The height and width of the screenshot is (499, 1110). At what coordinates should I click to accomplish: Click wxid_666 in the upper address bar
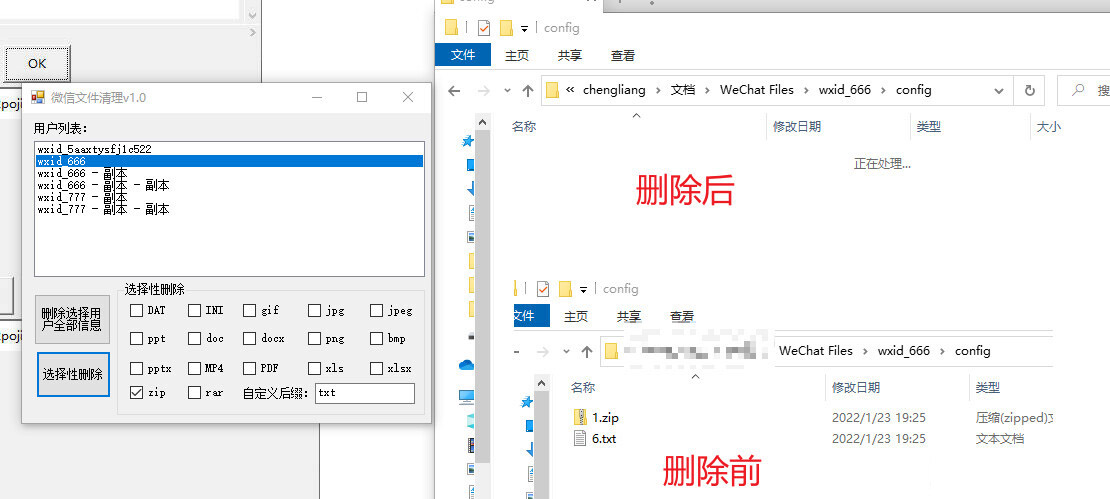click(x=845, y=90)
